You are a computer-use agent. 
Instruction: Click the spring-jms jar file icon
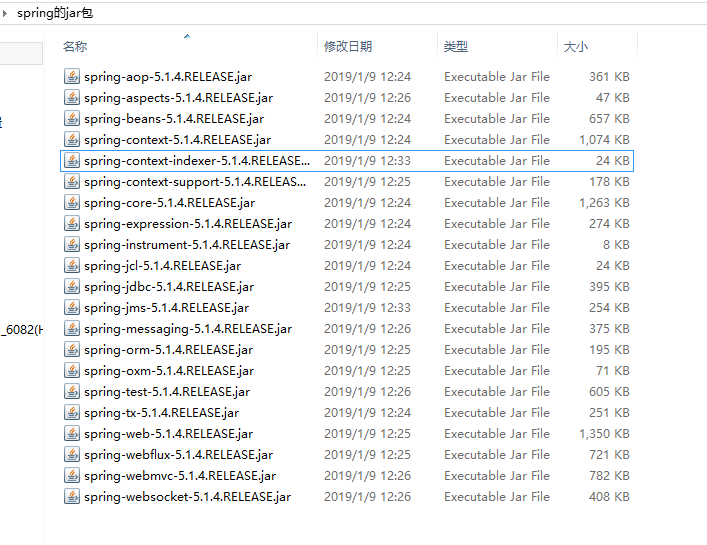(72, 307)
